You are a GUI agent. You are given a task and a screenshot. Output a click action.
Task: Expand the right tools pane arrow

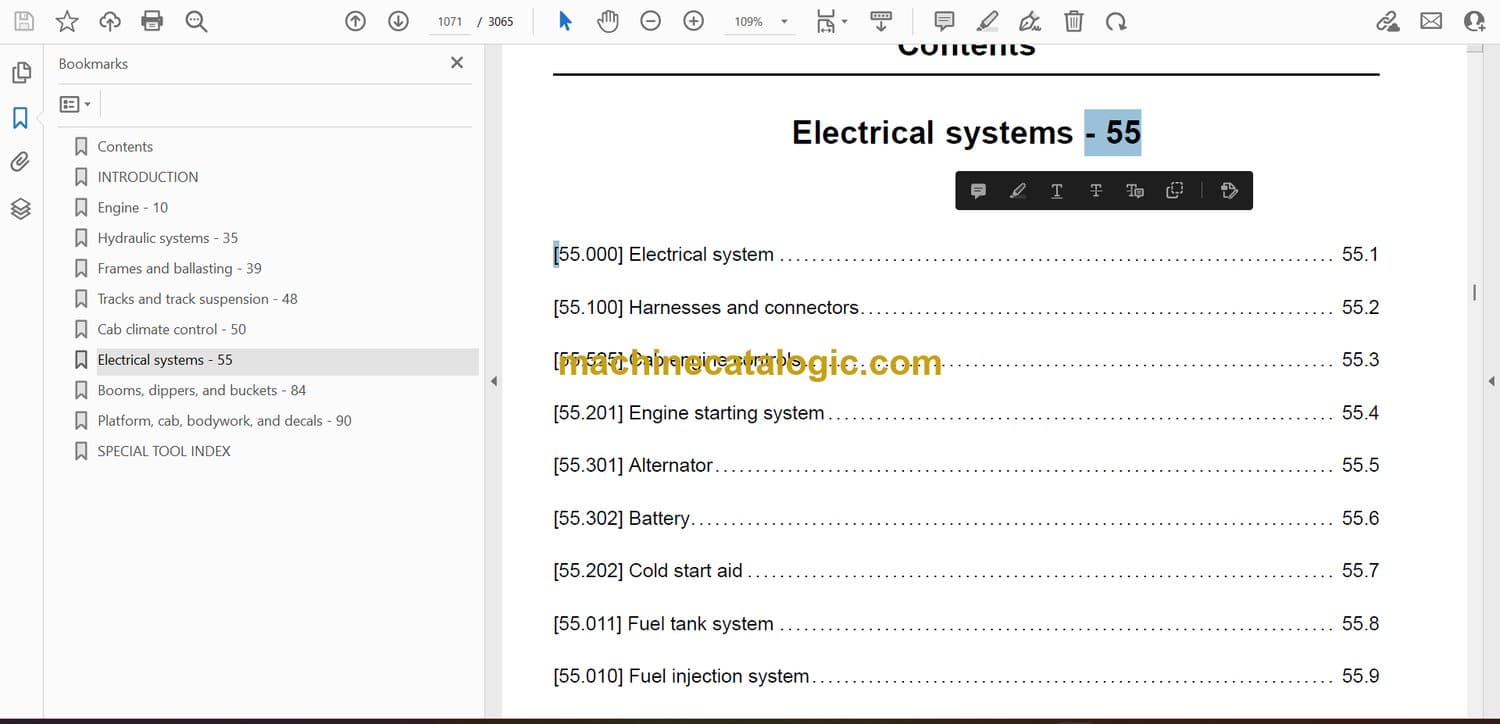coord(1491,381)
